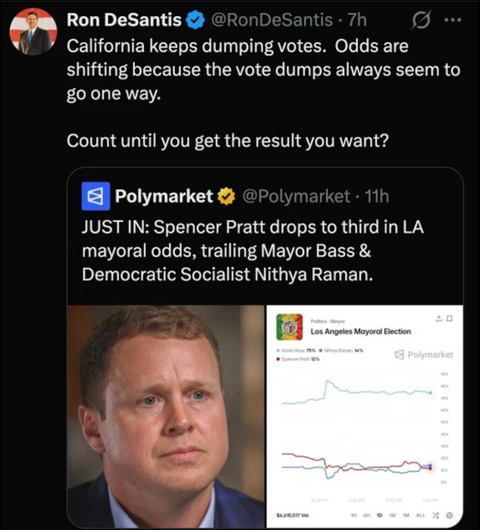Screen dimensions: 480x530
Task: Open the three-dot more options menu
Action: (453, 20)
